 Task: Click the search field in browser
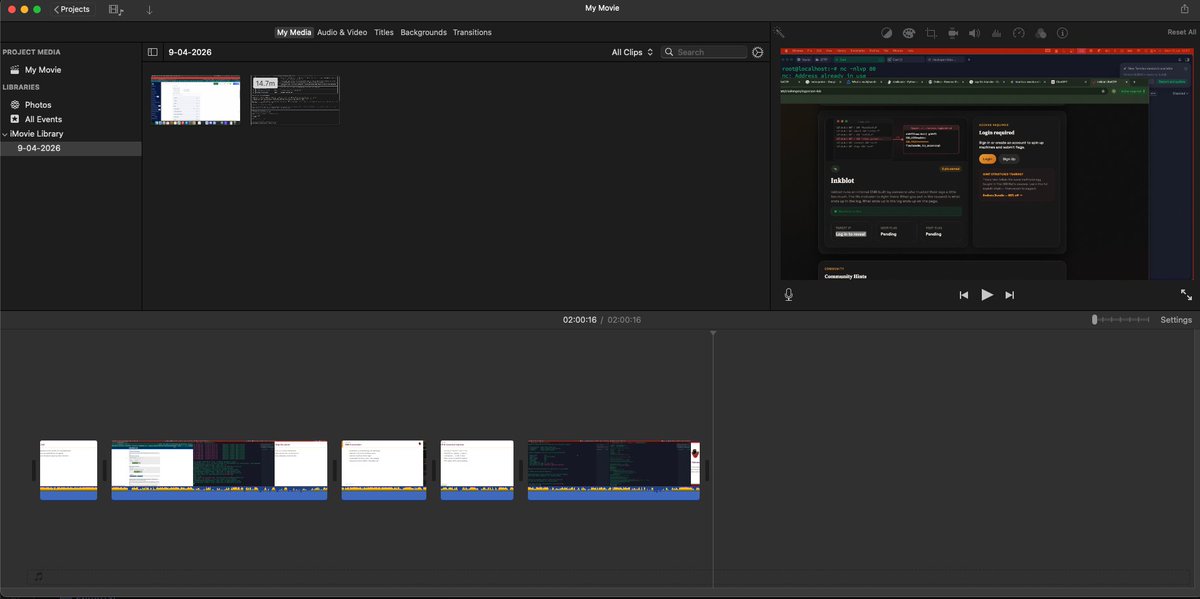[704, 52]
